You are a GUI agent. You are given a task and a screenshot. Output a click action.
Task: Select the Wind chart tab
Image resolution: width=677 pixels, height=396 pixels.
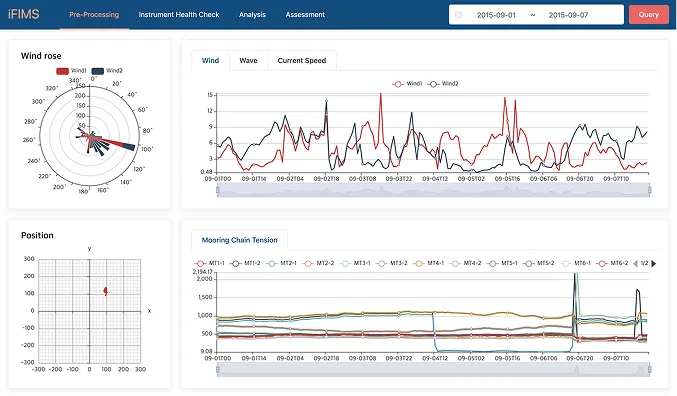tap(211, 60)
